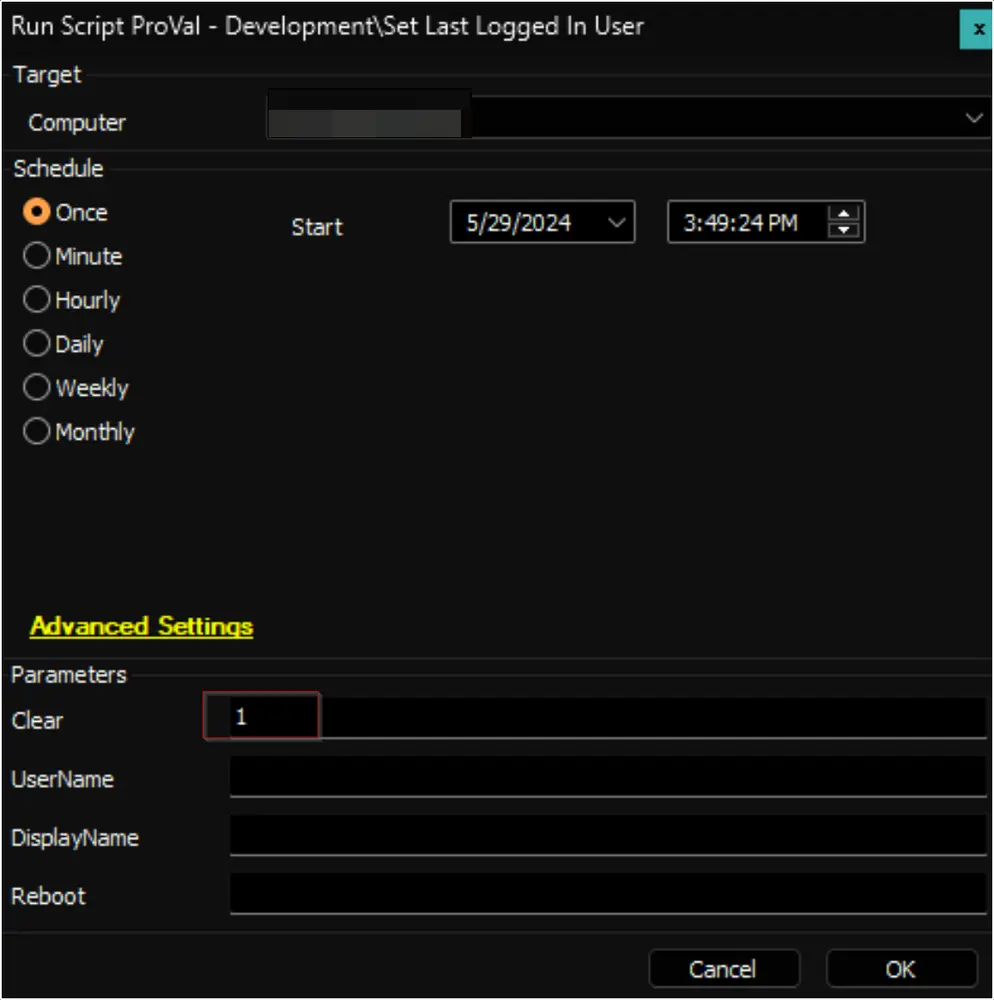
Task: Cancel the Run Script dialog
Action: (x=724, y=969)
